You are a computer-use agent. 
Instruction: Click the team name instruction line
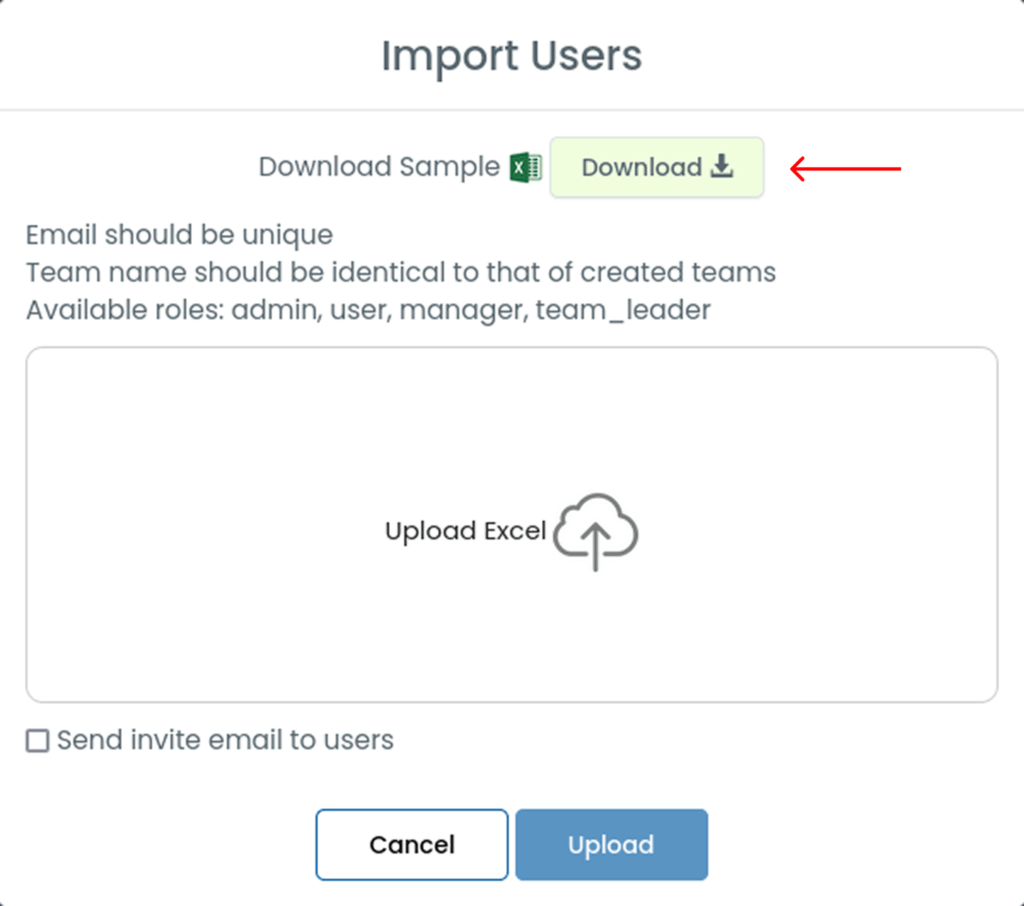(x=401, y=272)
